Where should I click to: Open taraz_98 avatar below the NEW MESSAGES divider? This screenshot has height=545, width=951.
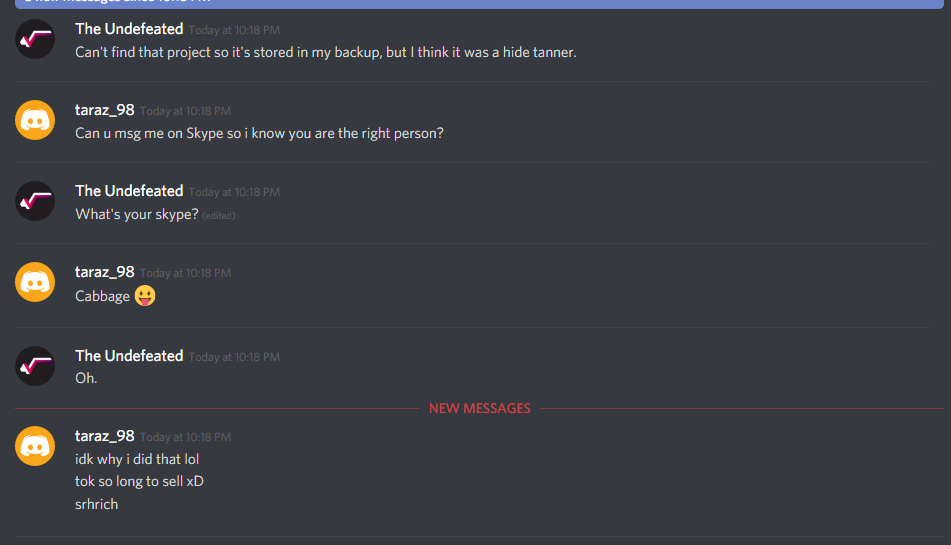click(x=35, y=446)
